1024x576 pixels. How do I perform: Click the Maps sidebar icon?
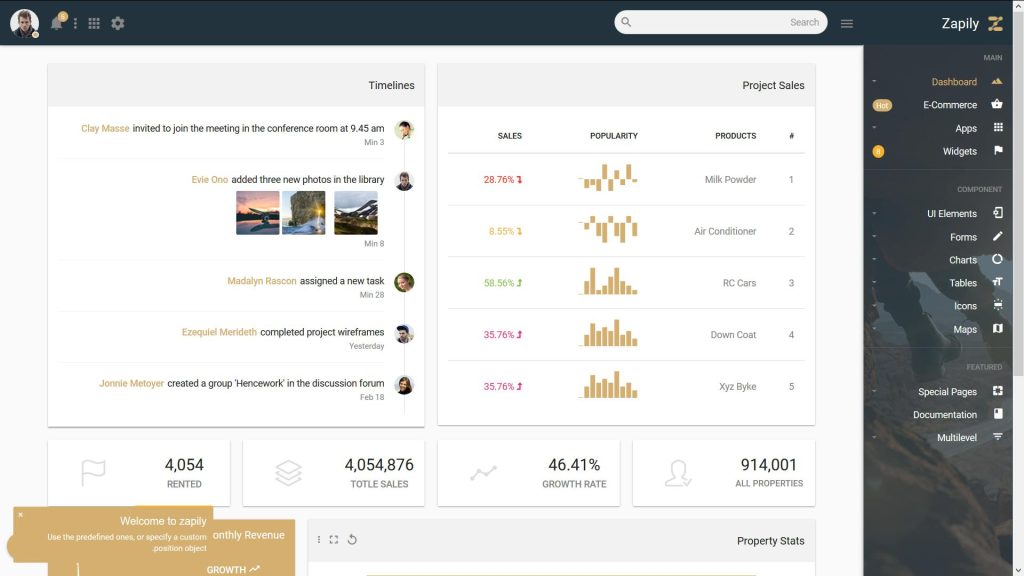pos(996,328)
